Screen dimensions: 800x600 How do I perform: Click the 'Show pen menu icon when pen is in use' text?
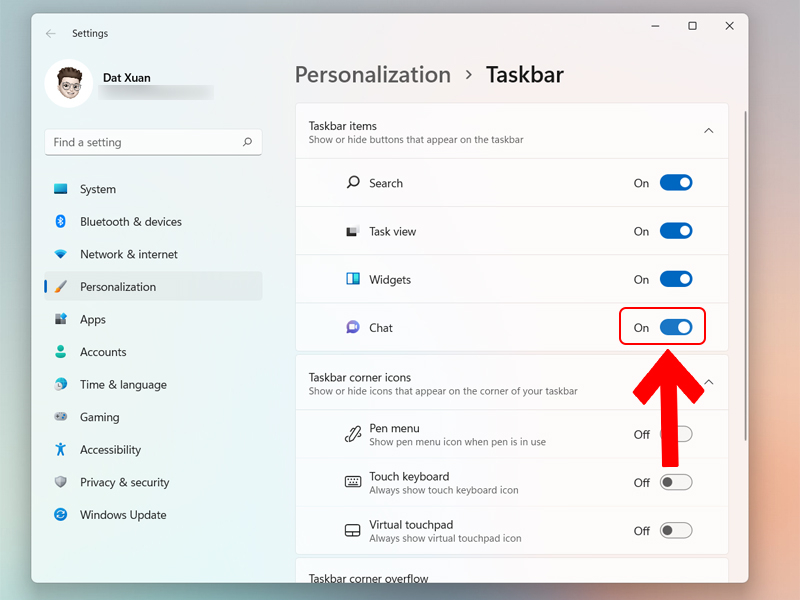pyautogui.click(x=458, y=442)
